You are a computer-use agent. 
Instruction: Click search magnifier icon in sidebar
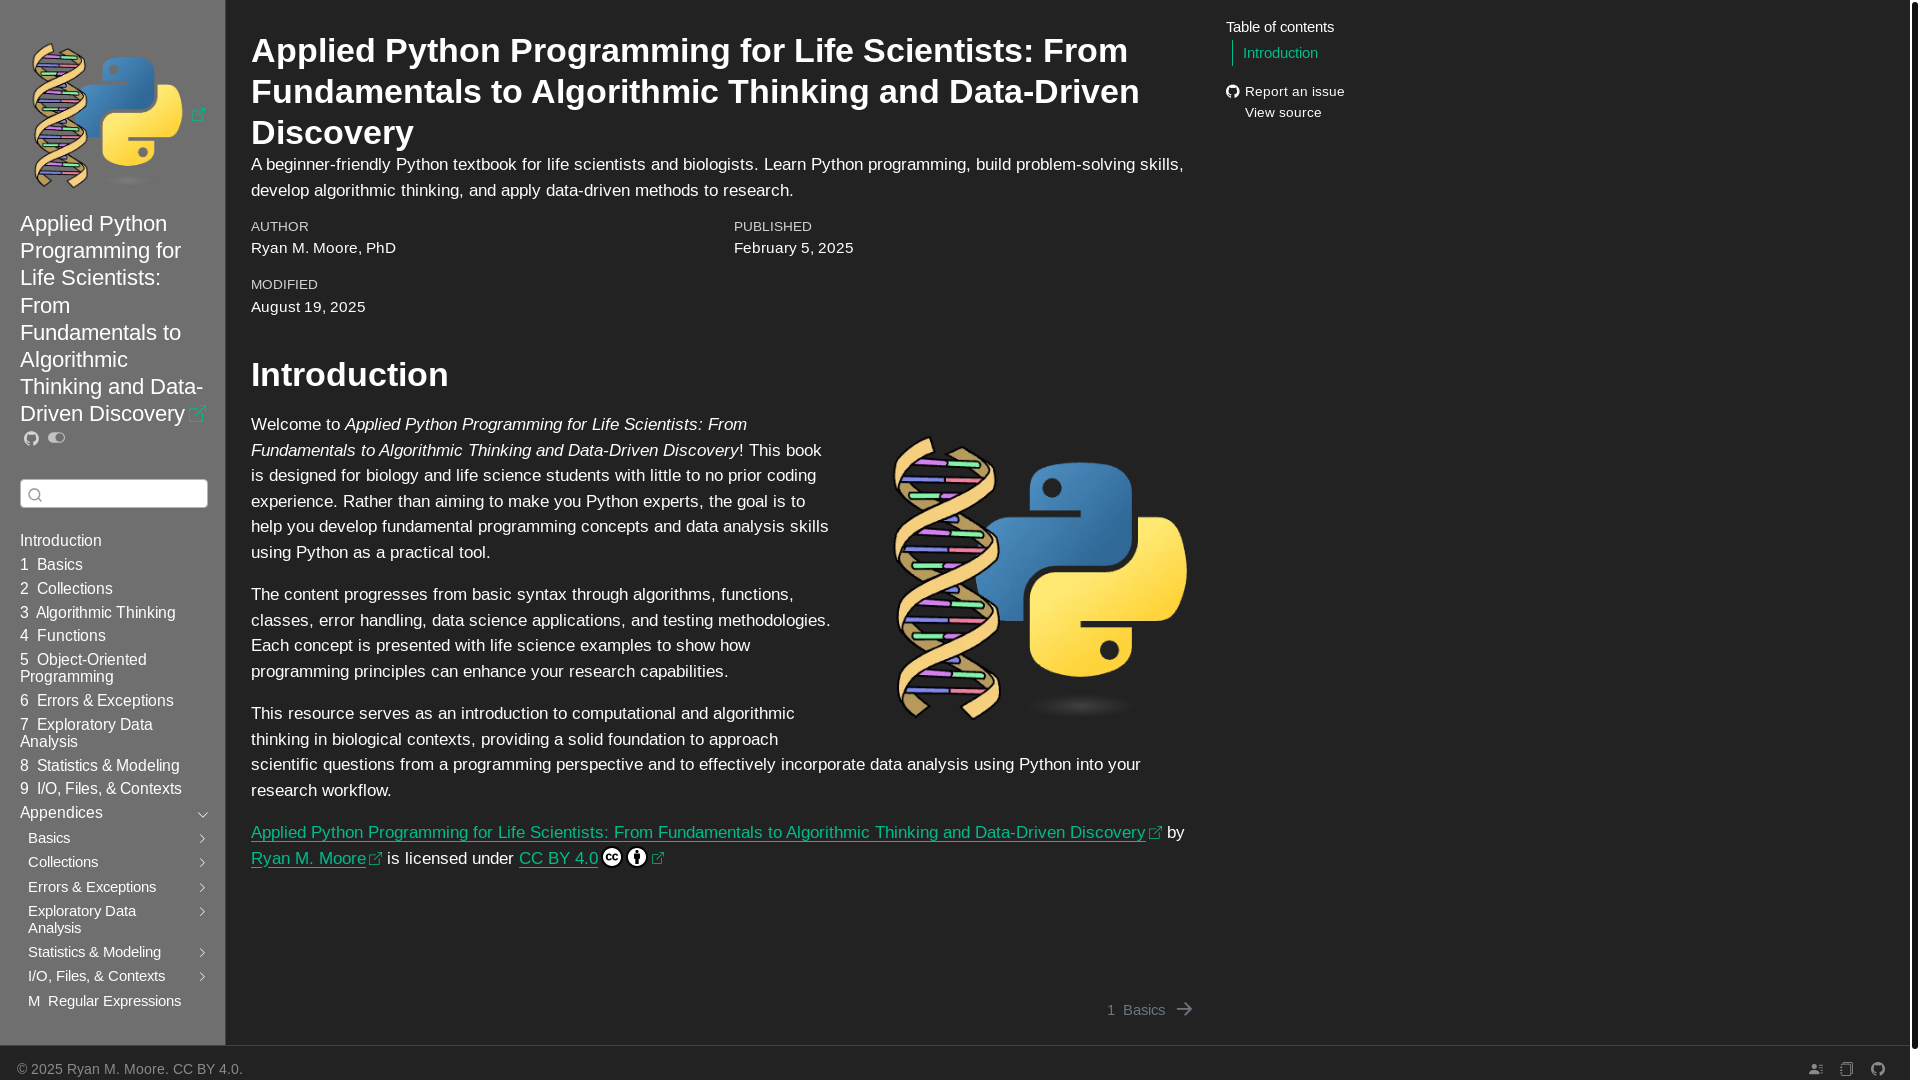point(35,495)
